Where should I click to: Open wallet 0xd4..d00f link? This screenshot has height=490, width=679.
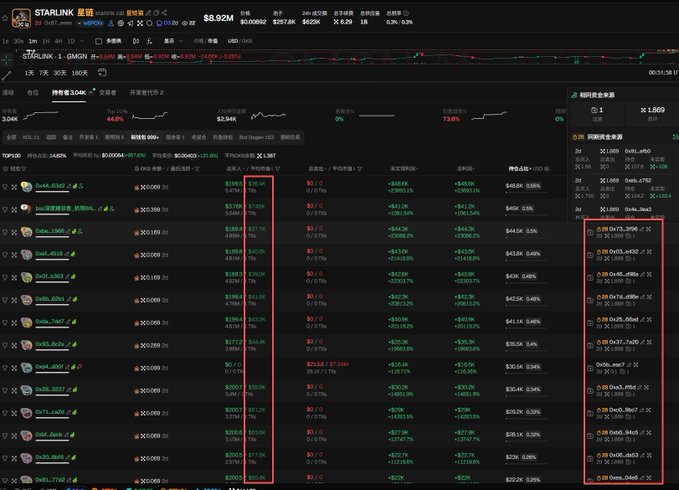click(x=49, y=367)
